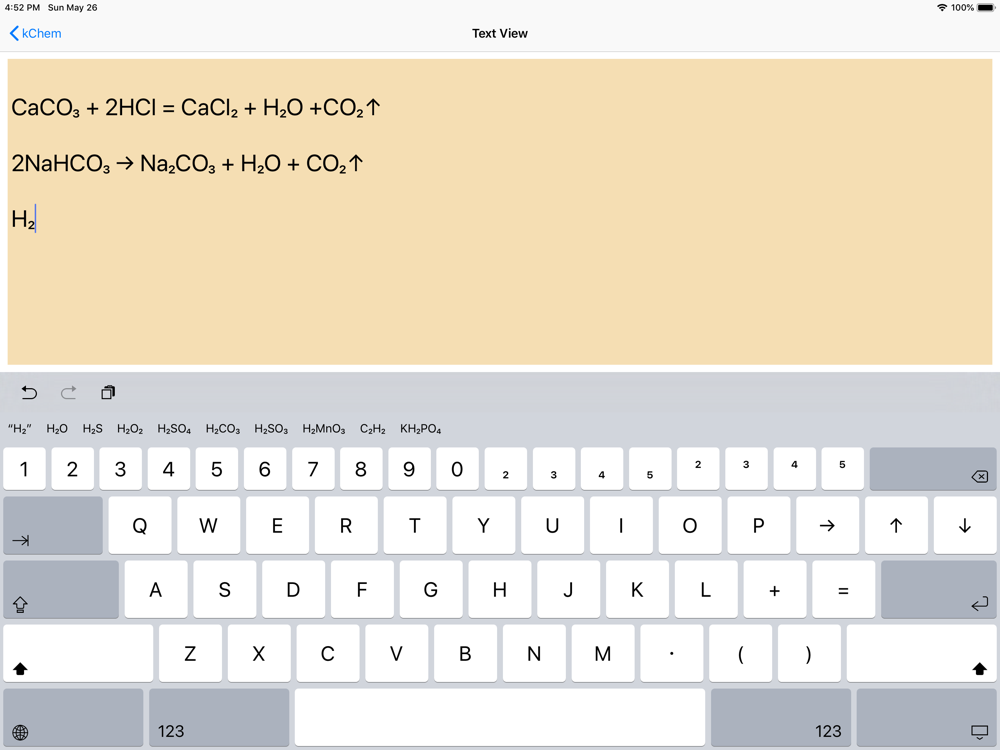Tap the 4:52 PM clock

point(22,8)
